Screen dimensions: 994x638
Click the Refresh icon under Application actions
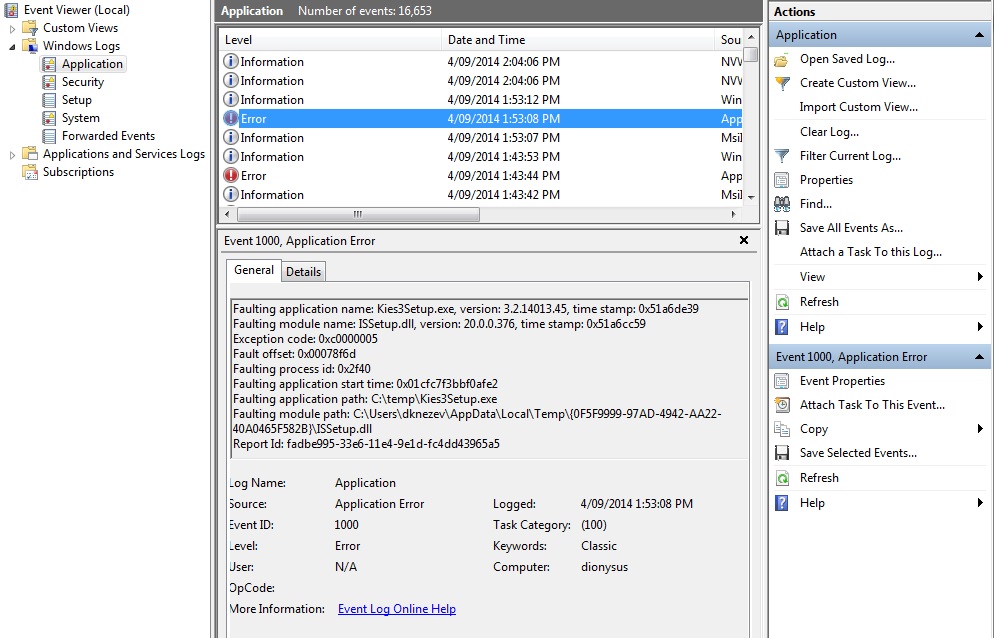point(782,303)
